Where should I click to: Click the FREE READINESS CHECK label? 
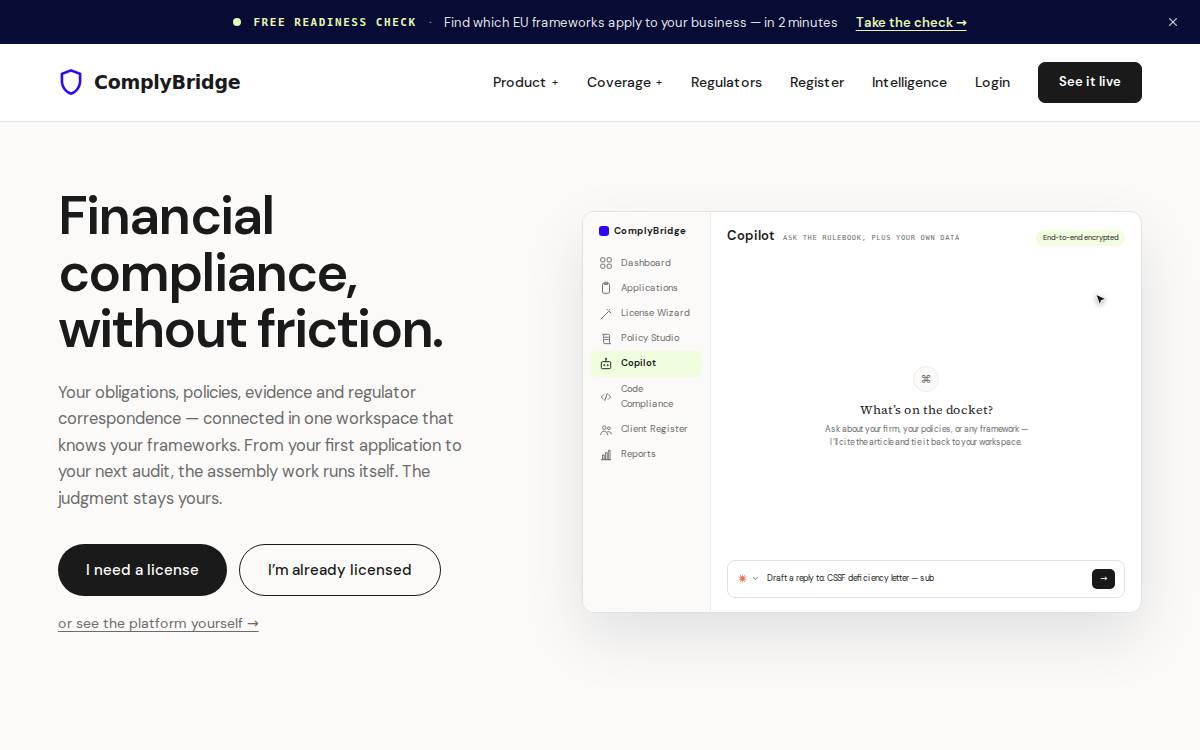click(335, 22)
